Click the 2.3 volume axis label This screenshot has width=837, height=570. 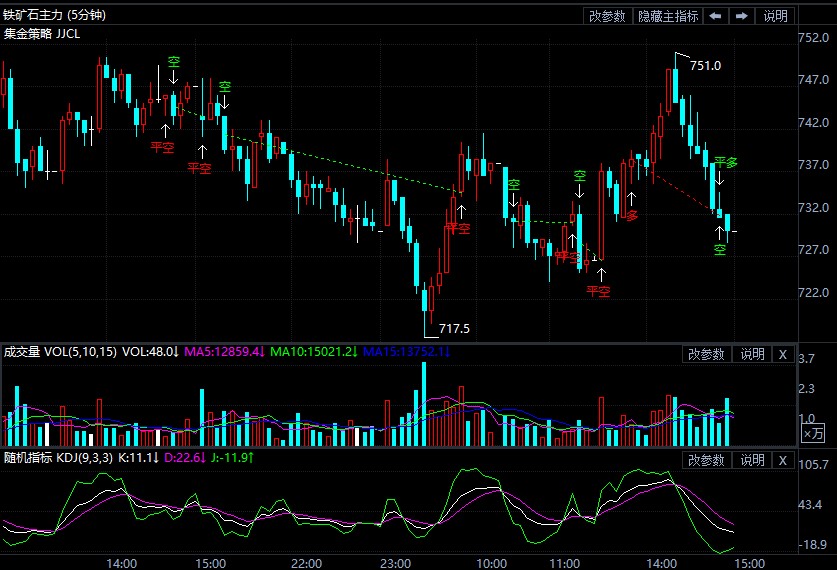807,388
